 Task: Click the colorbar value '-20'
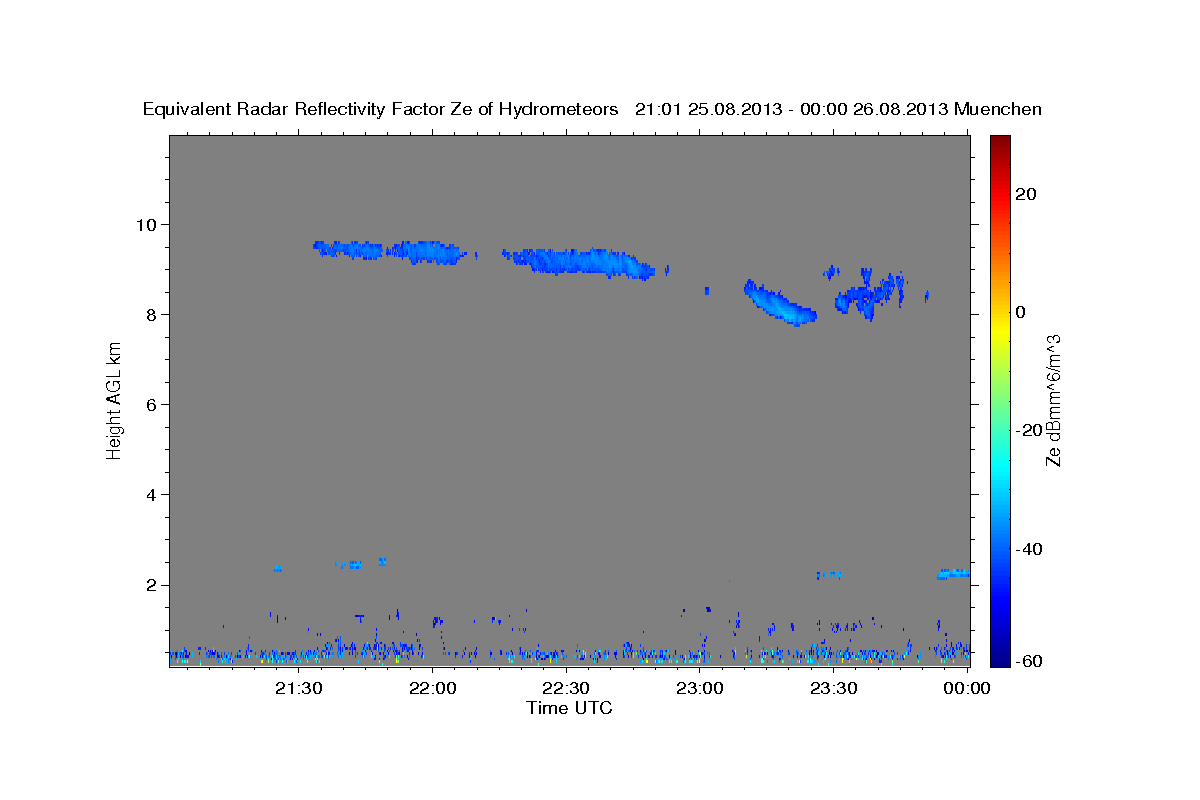tap(1029, 430)
